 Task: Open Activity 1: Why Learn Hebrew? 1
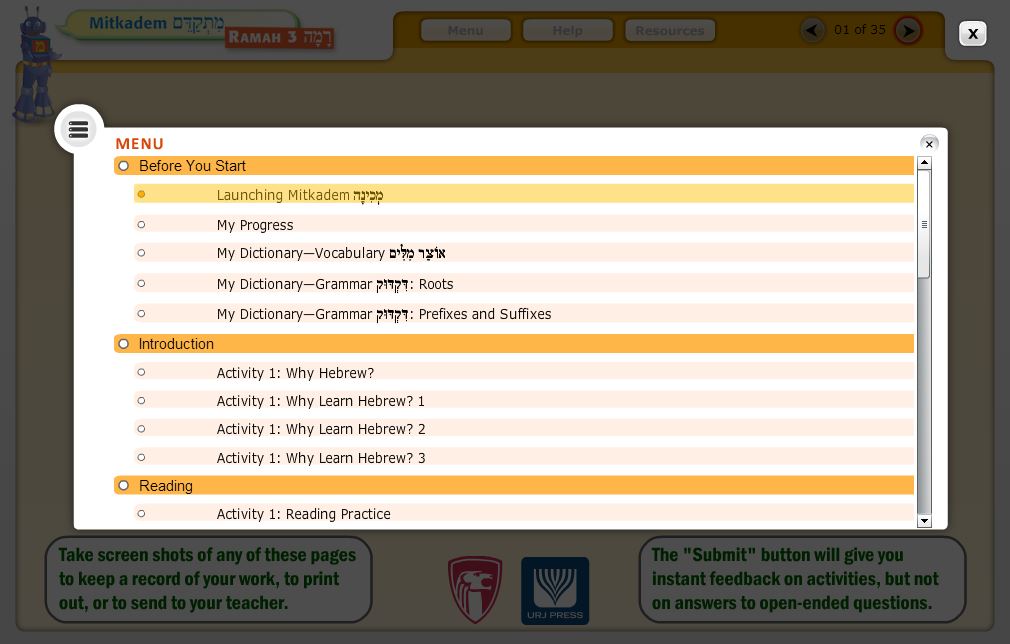(524, 401)
